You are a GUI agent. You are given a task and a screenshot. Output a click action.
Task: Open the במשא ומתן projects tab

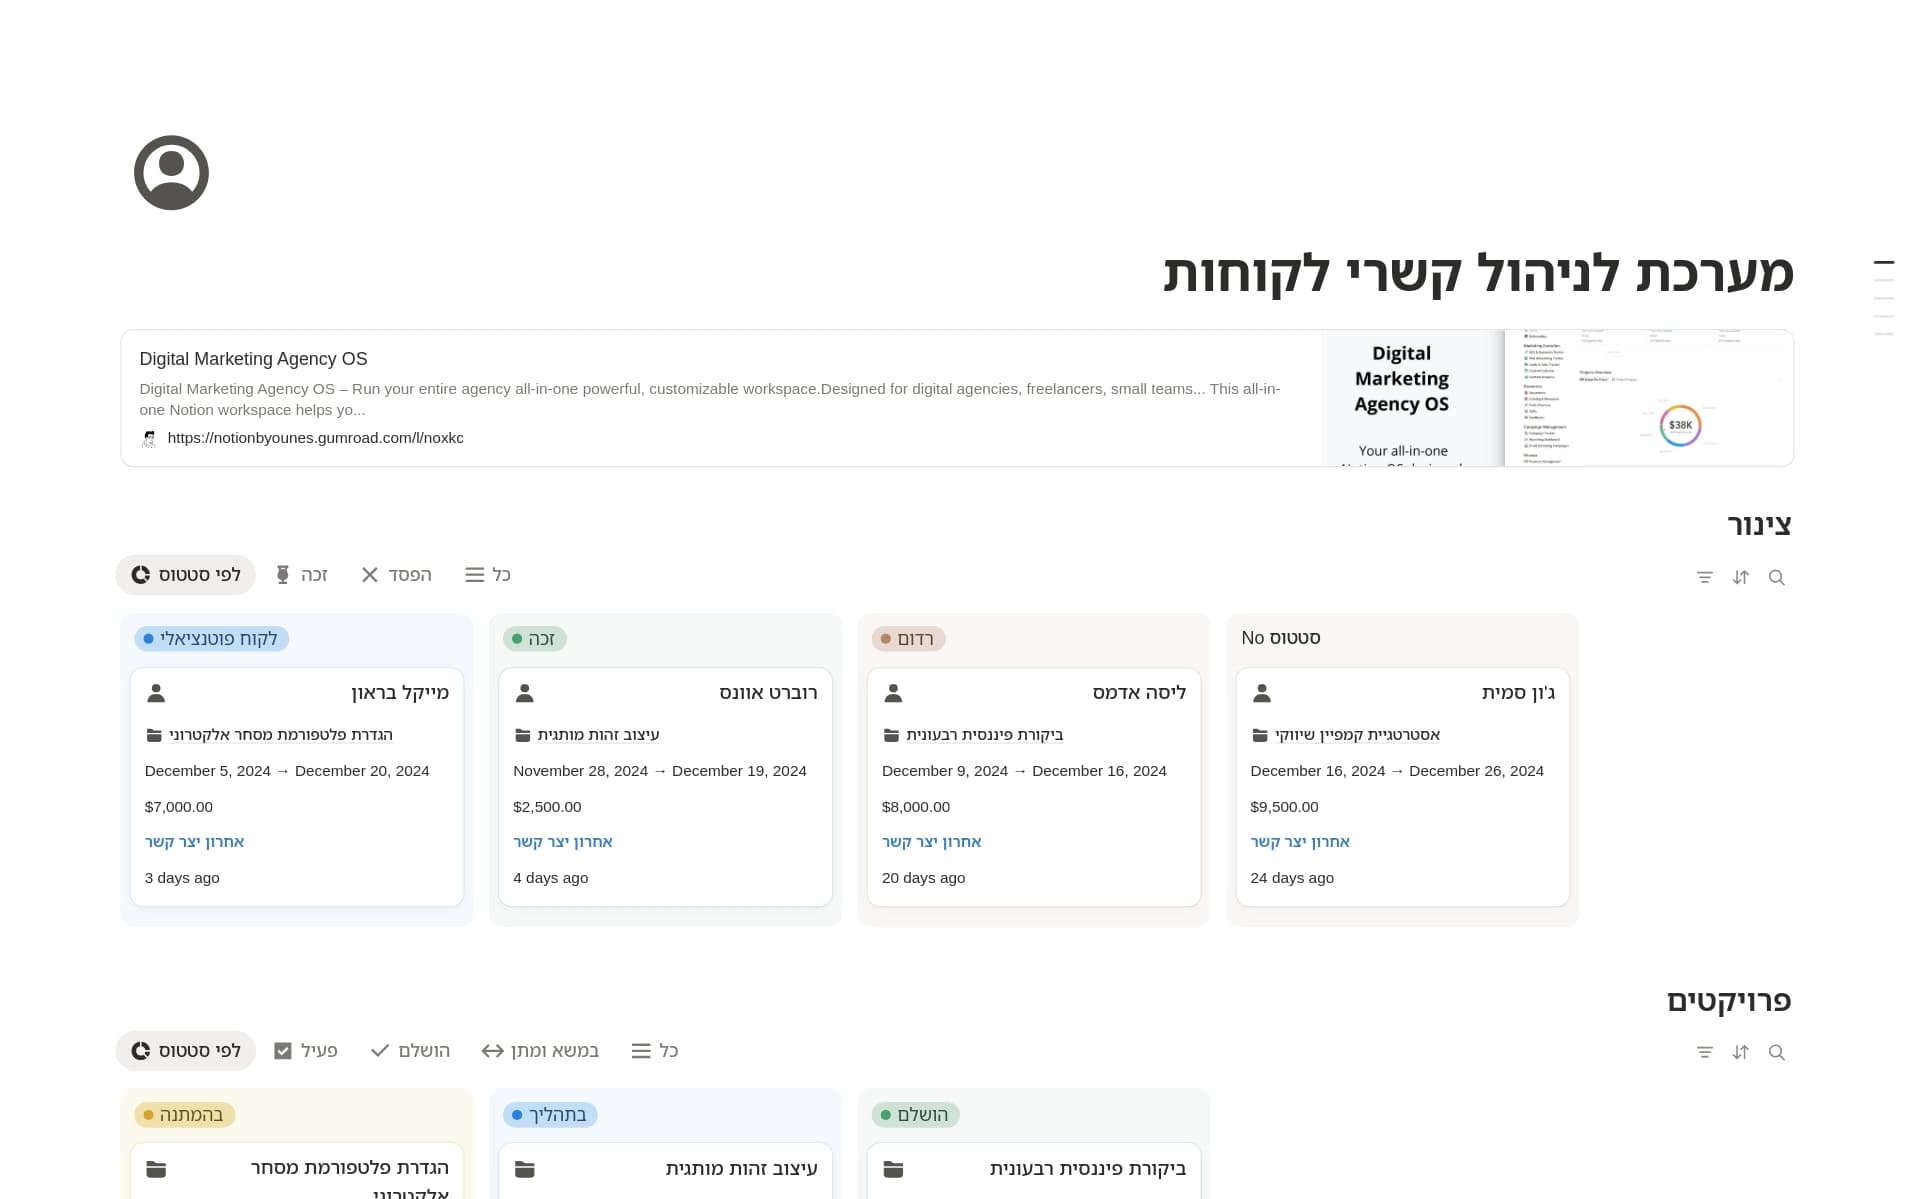click(540, 1051)
